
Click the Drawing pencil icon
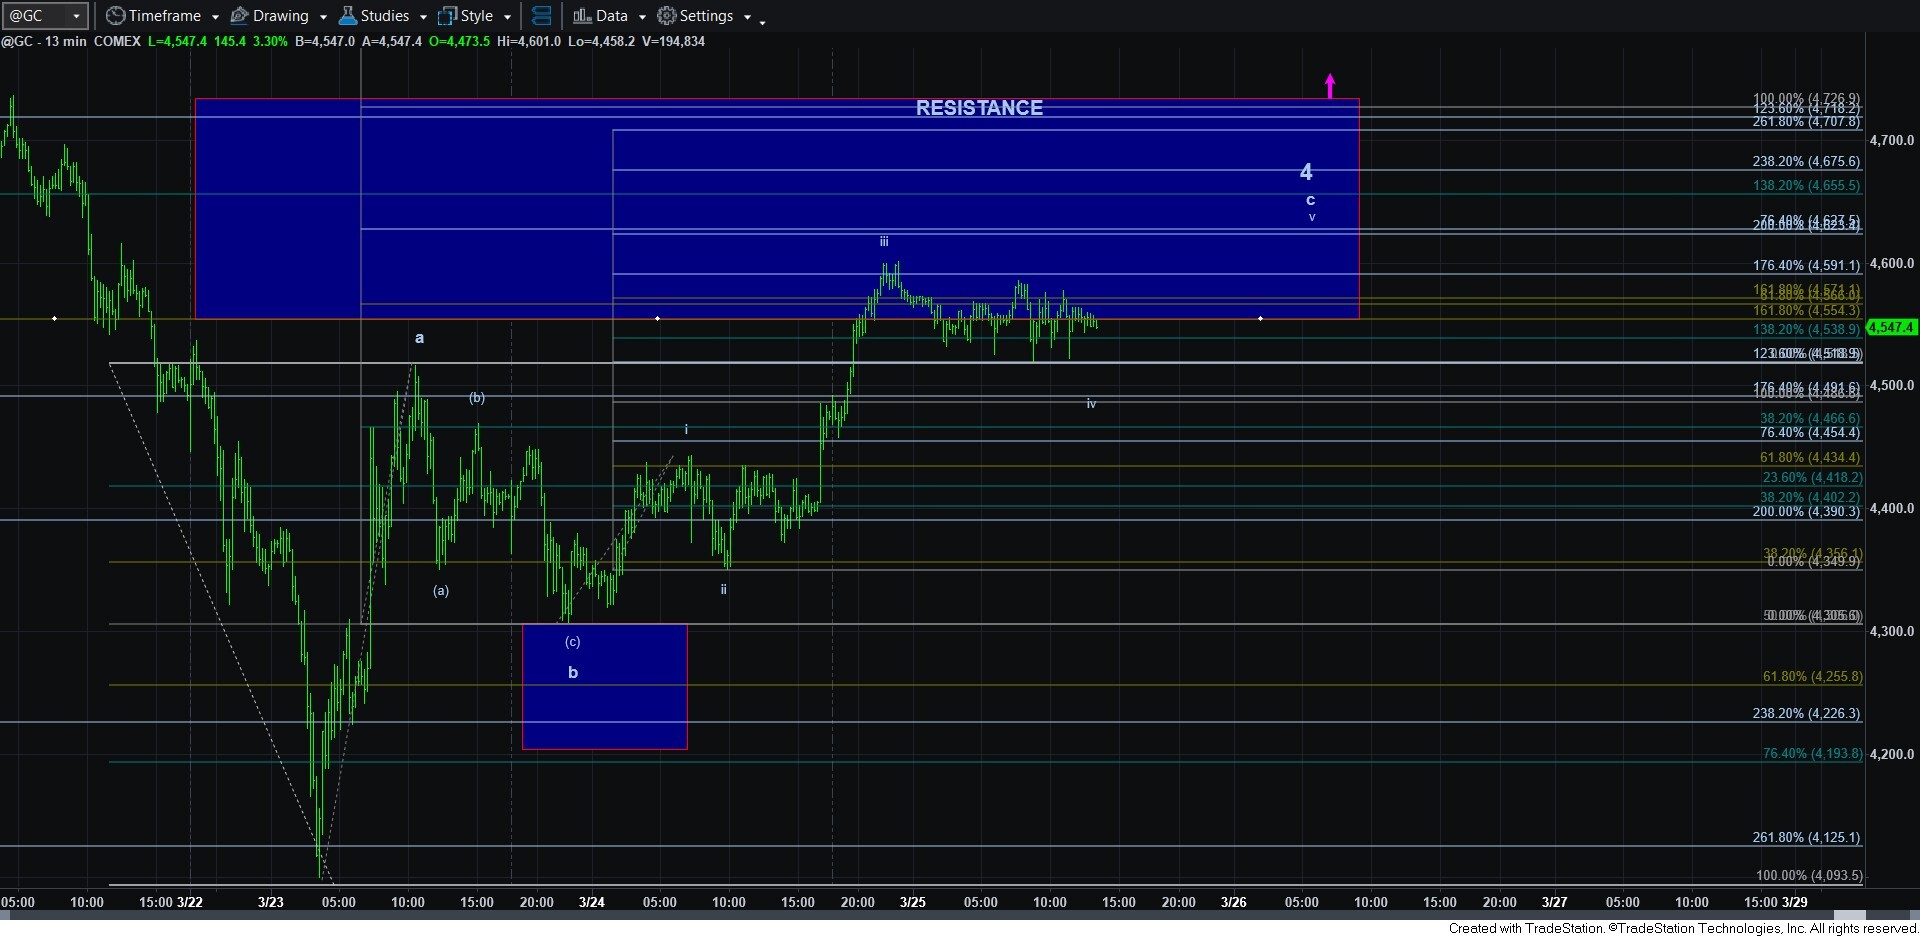[x=240, y=16]
